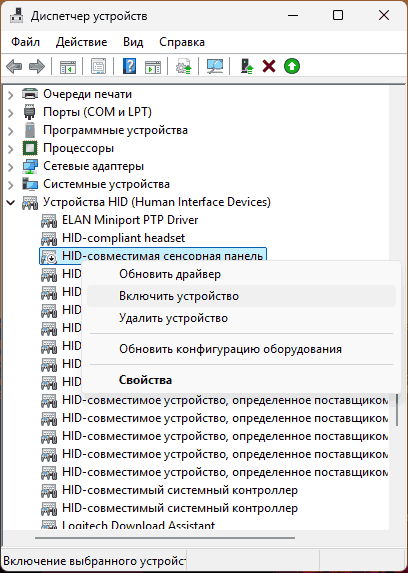Viewport: 408px width, 573px height.
Task: Click the horizontal scrollbar at bottom
Action: [x=165, y=538]
